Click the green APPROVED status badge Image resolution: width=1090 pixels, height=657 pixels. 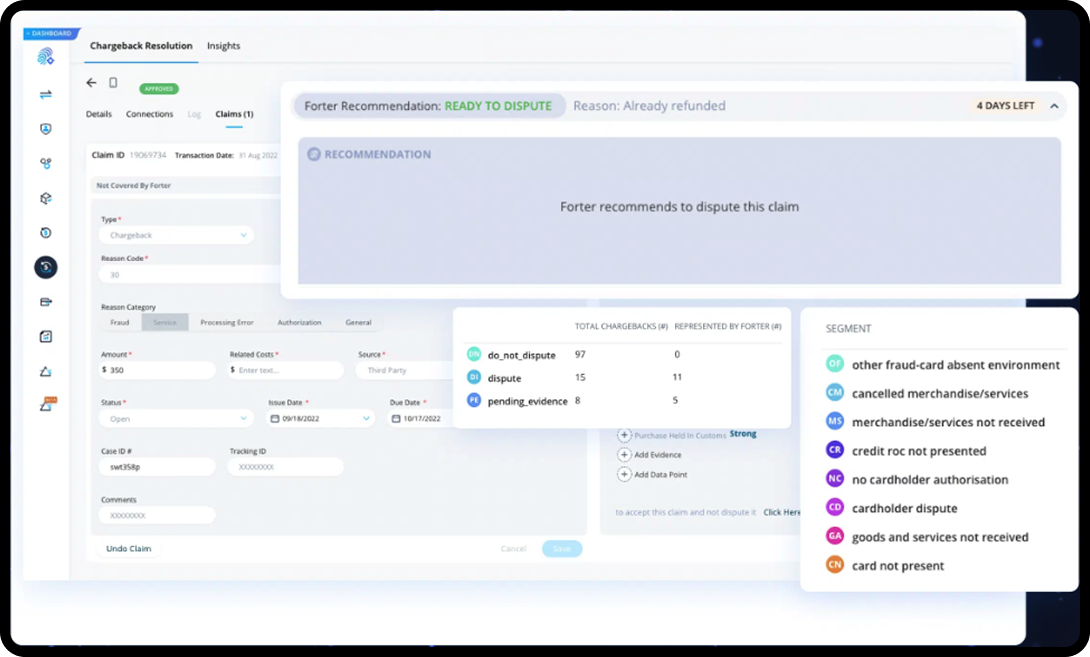158,89
